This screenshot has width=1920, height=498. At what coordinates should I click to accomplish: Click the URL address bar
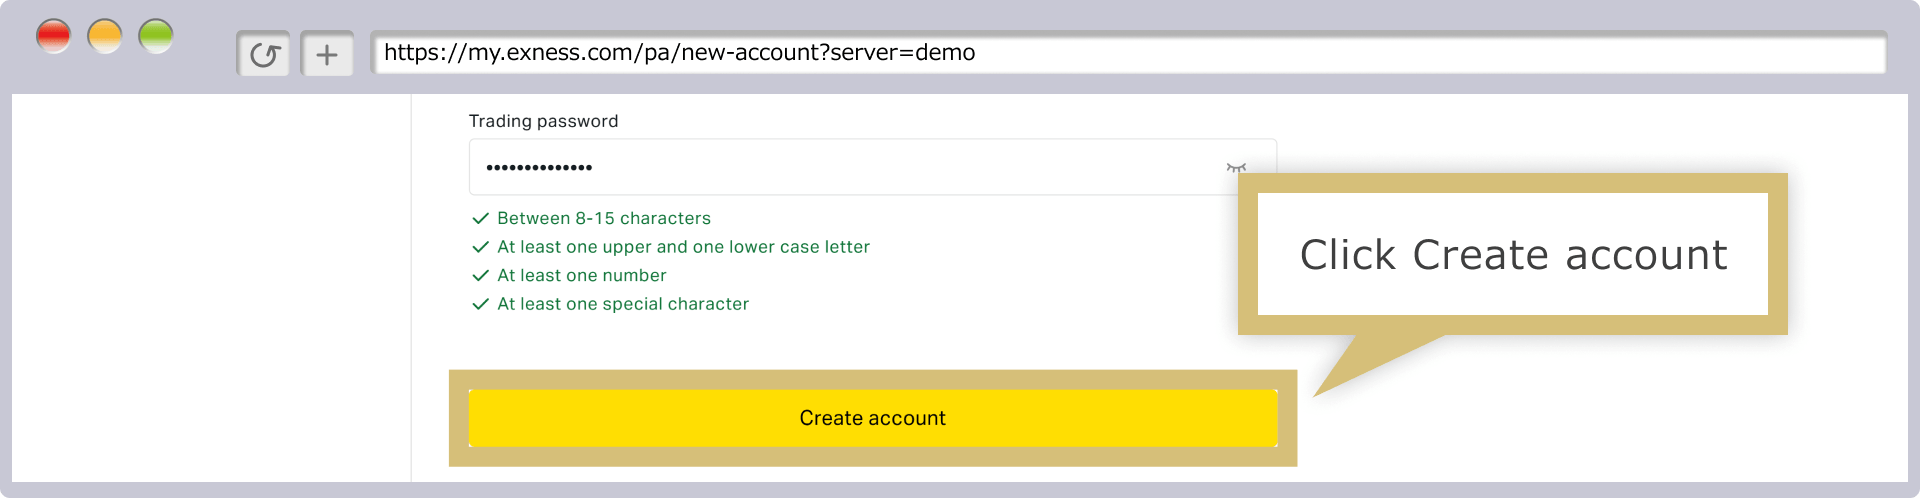click(1128, 53)
